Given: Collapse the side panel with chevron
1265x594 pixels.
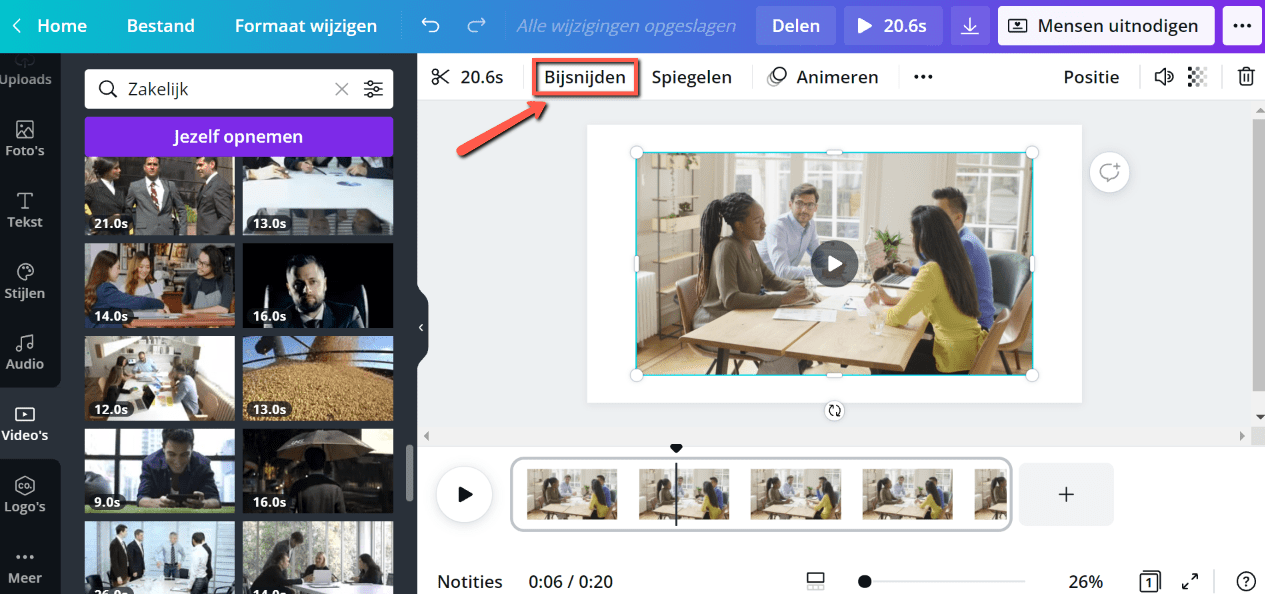Looking at the screenshot, I should (421, 327).
